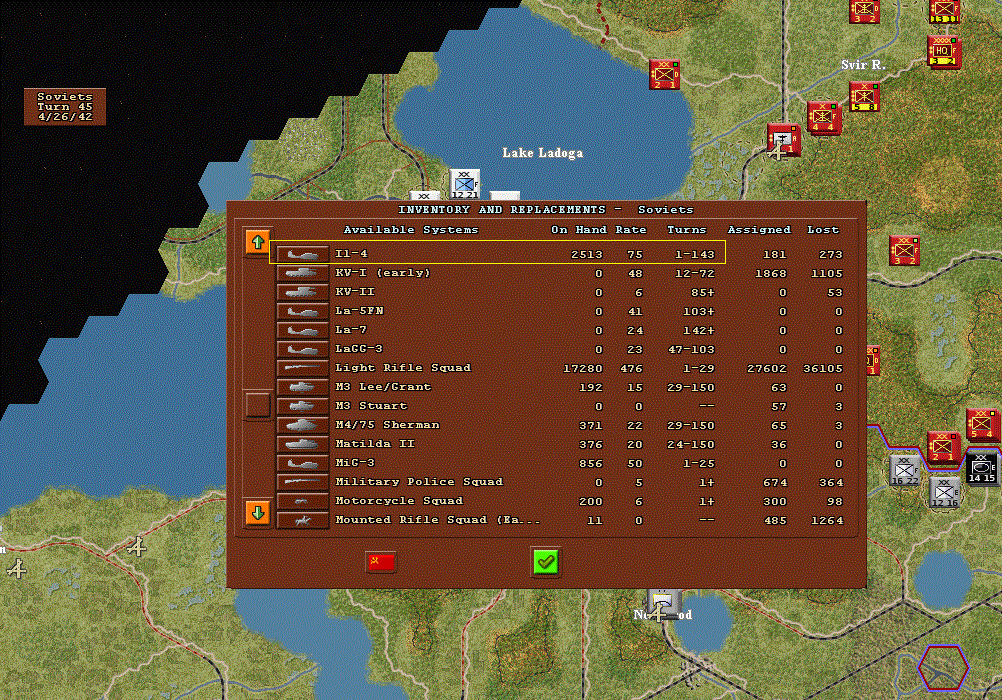Screen dimensions: 1002x700
Task: Click the On Hand column header
Action: (x=579, y=229)
